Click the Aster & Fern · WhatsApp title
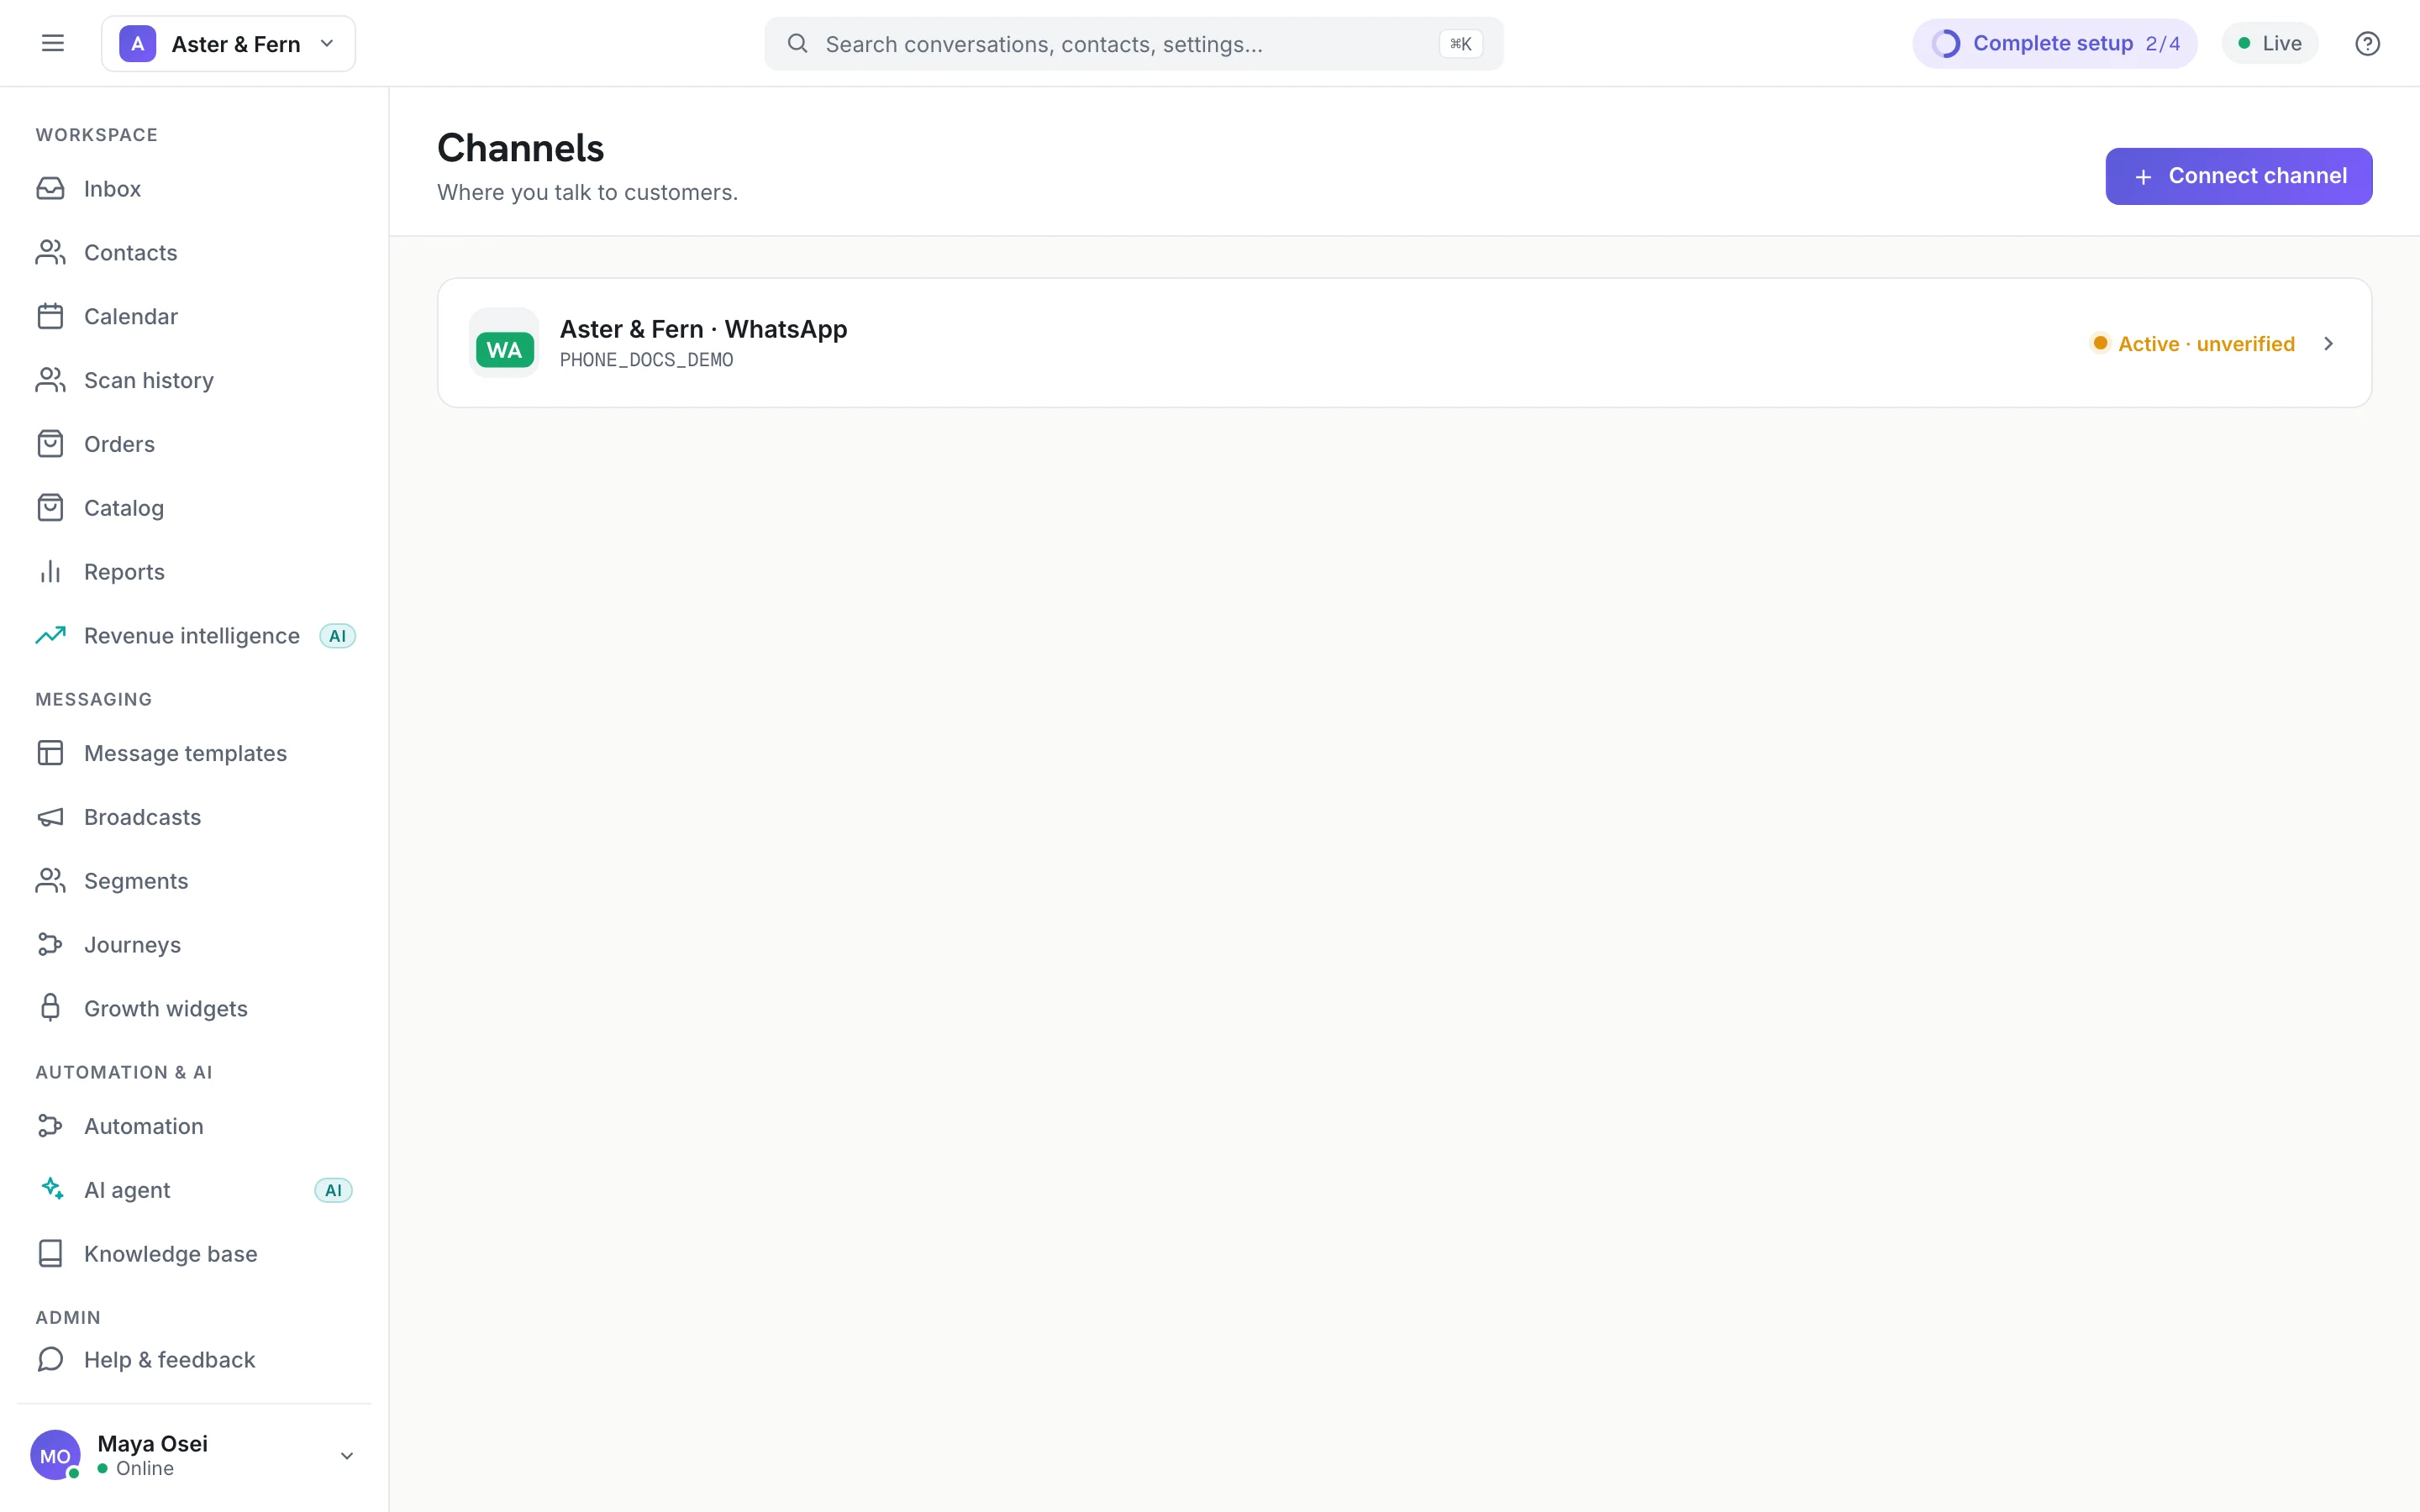 [703, 329]
